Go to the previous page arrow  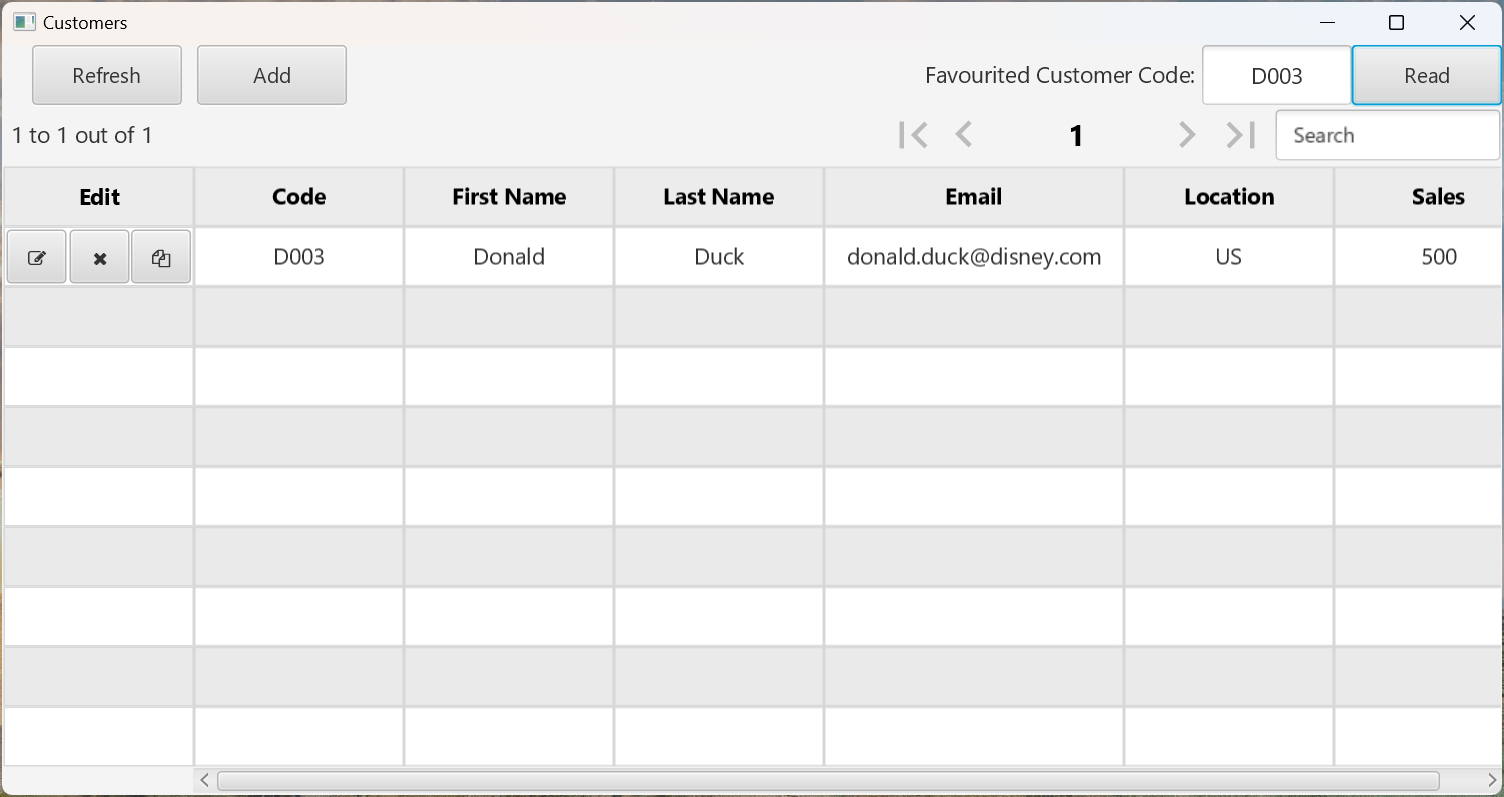(x=964, y=135)
